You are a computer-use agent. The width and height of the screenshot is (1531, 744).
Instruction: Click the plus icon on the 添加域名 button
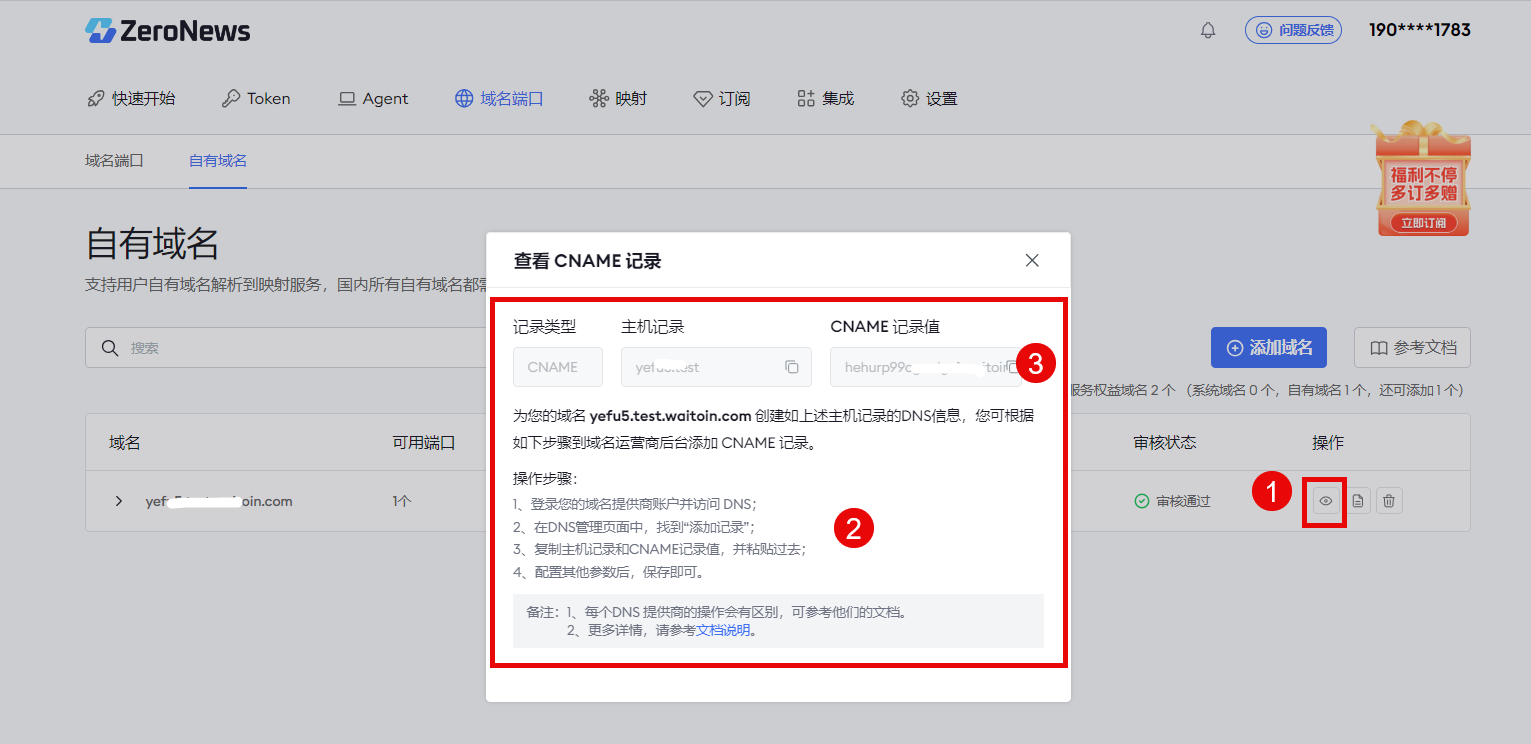pos(1235,348)
